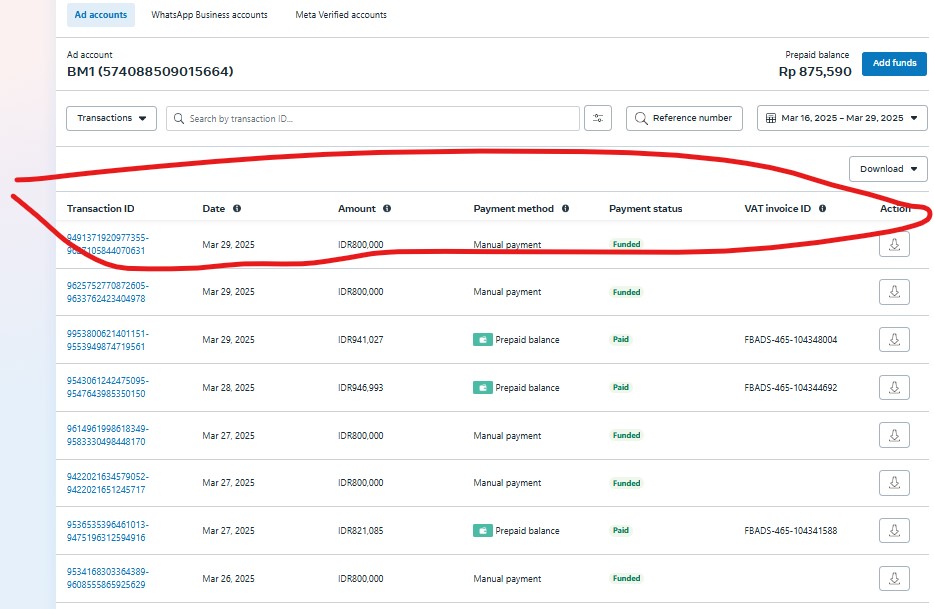Click the Reference number button
This screenshot has width=934, height=609.
(684, 118)
